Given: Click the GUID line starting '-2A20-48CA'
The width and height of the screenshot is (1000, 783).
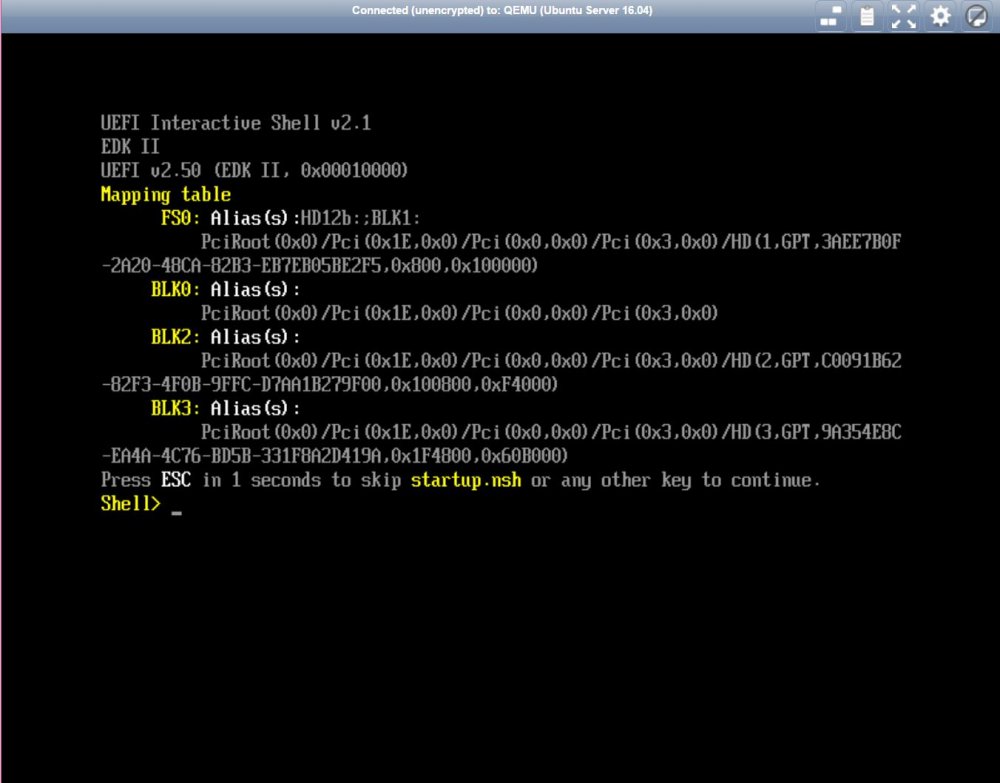Looking at the screenshot, I should tap(319, 265).
